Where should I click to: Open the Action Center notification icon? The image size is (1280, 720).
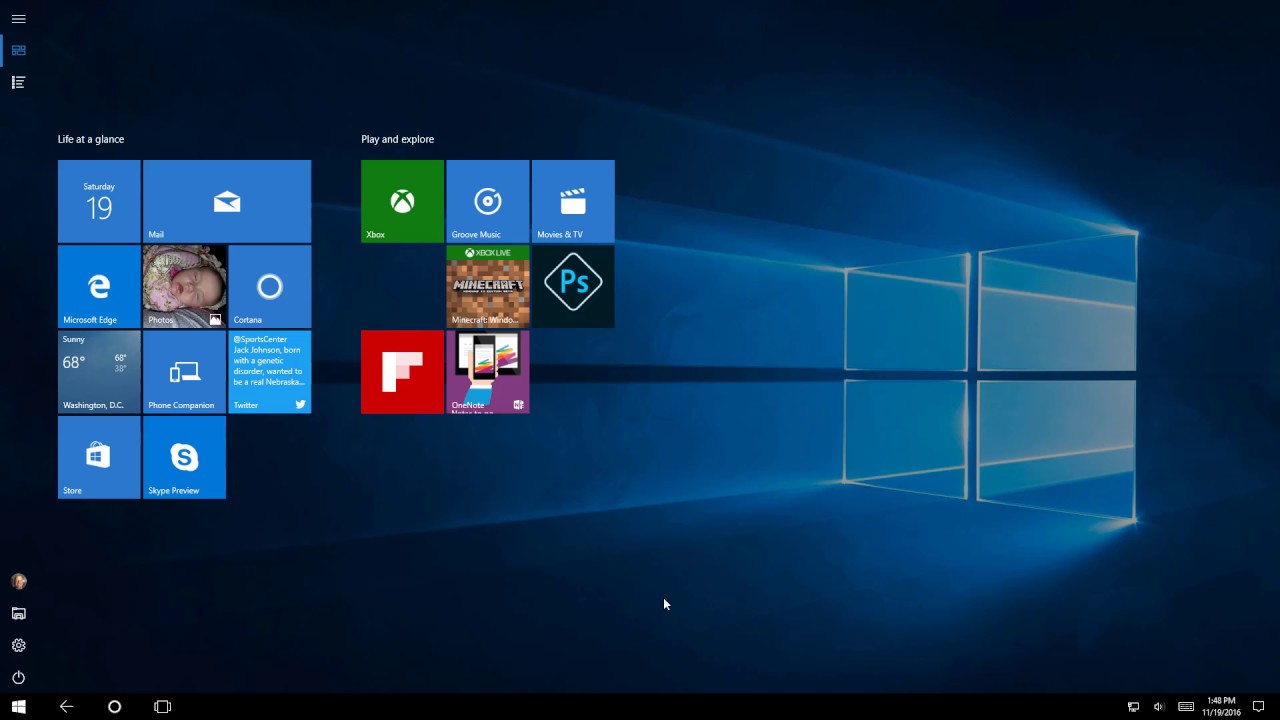tap(1259, 707)
